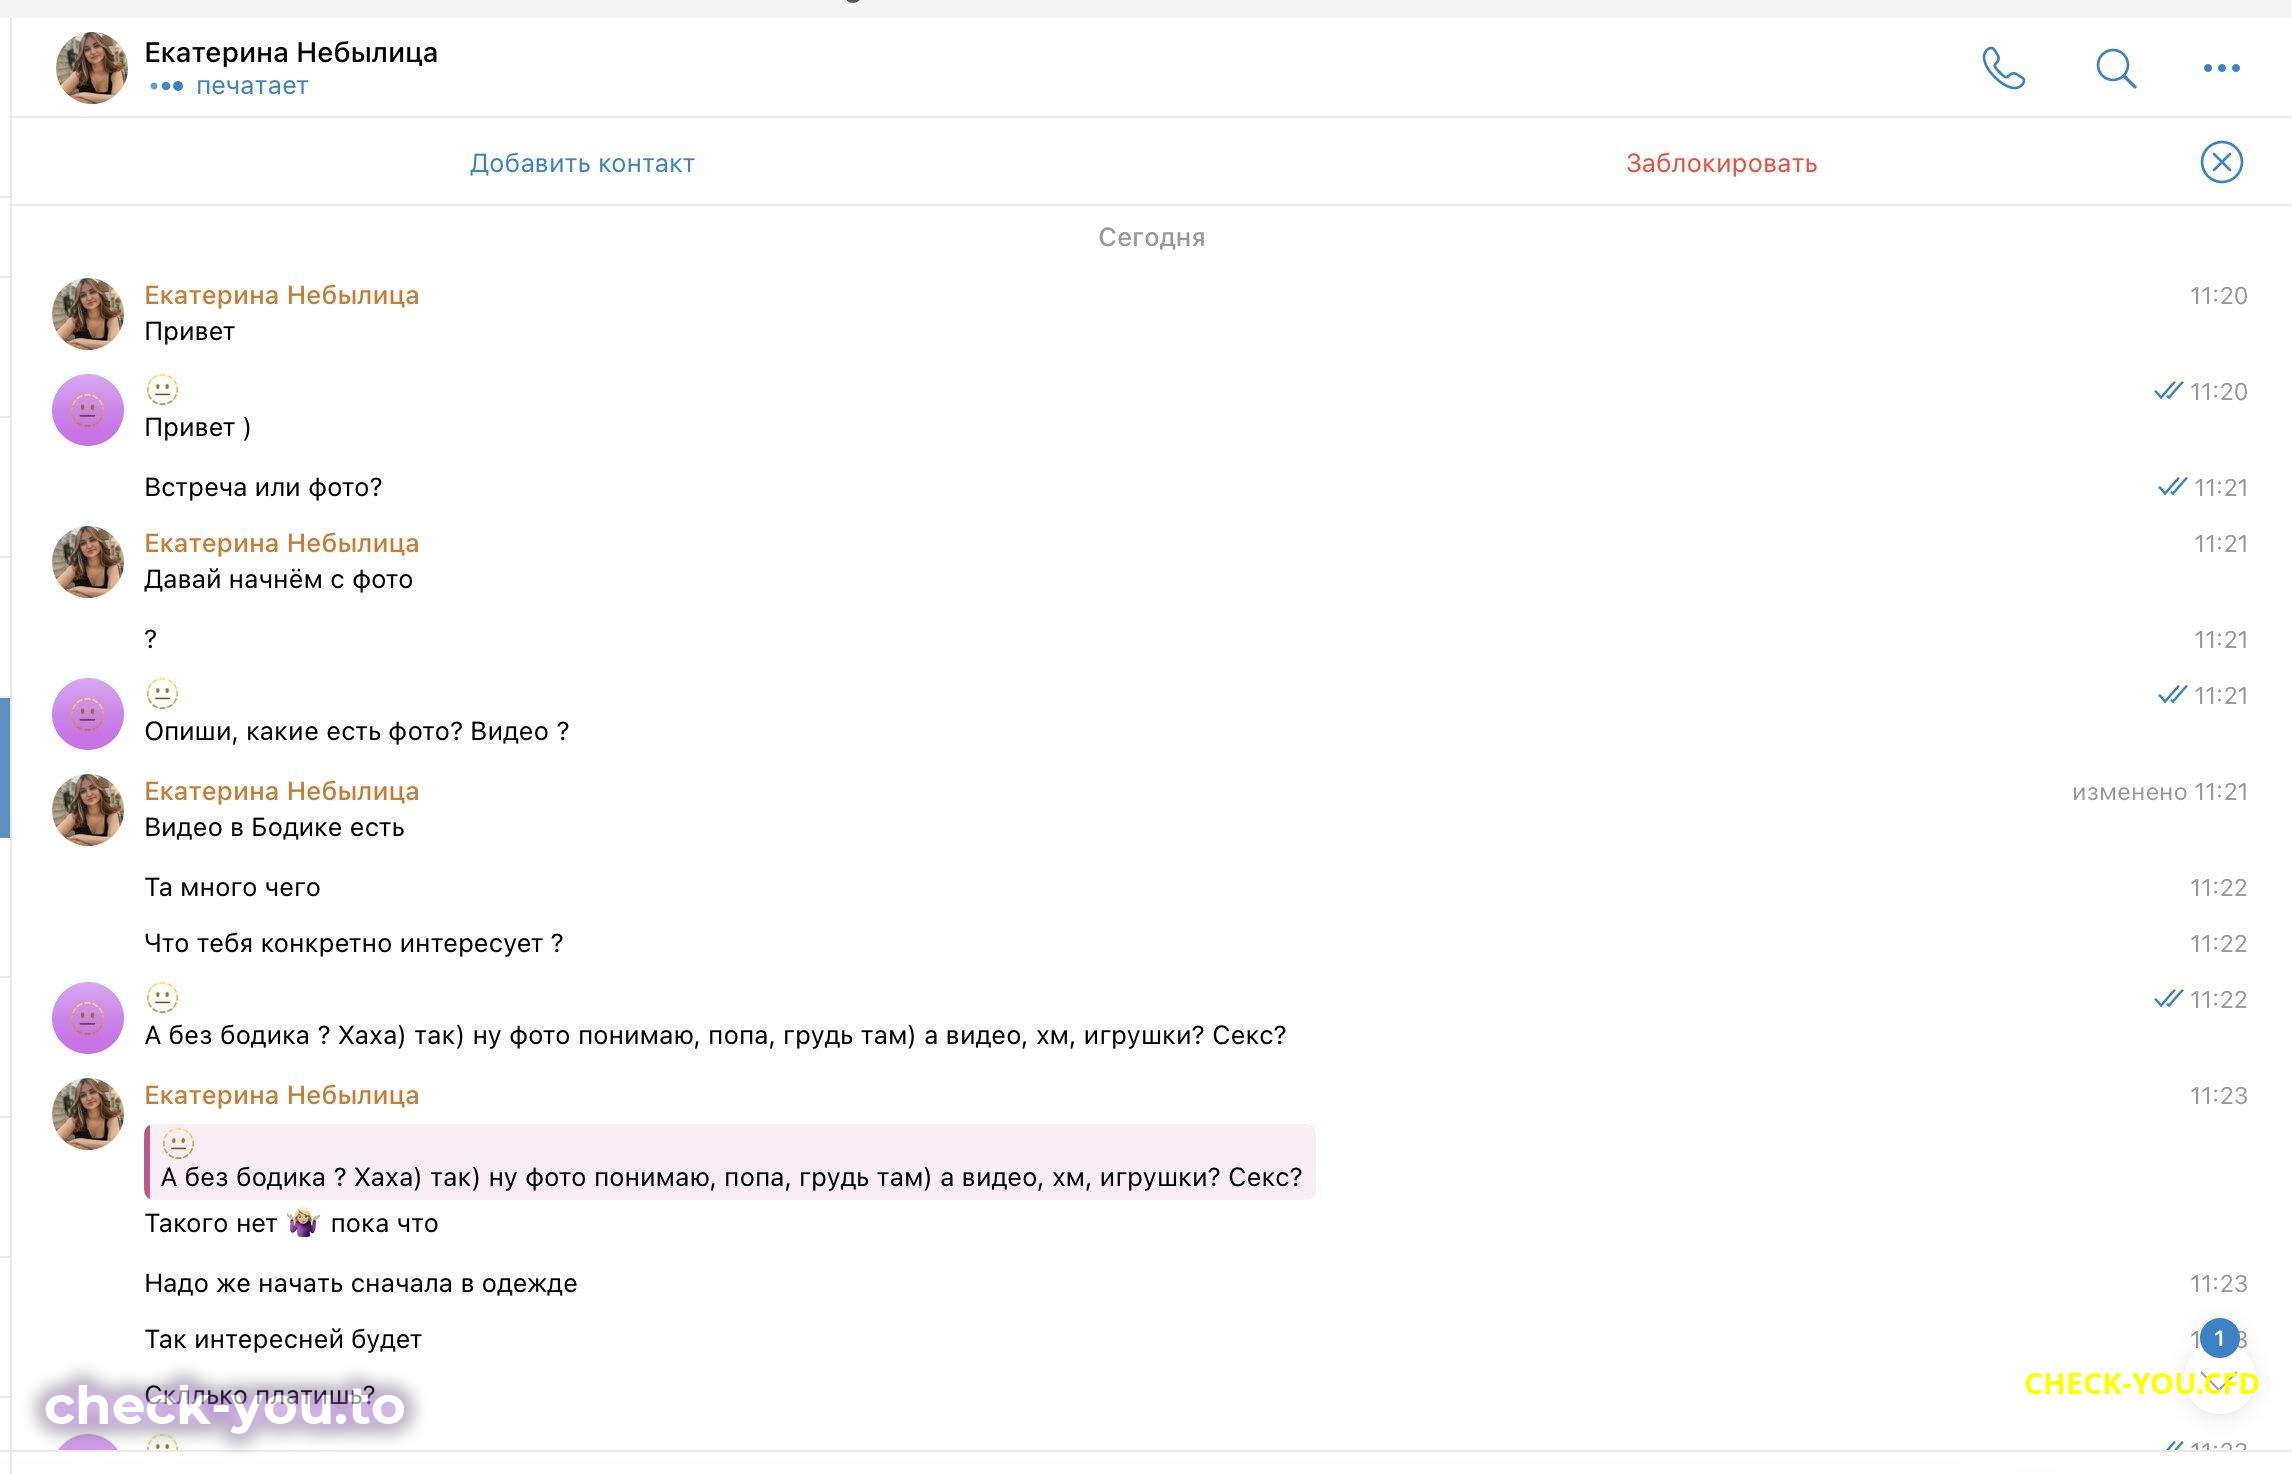Click sender avatar beside Привет message at 11:20

(x=88, y=314)
